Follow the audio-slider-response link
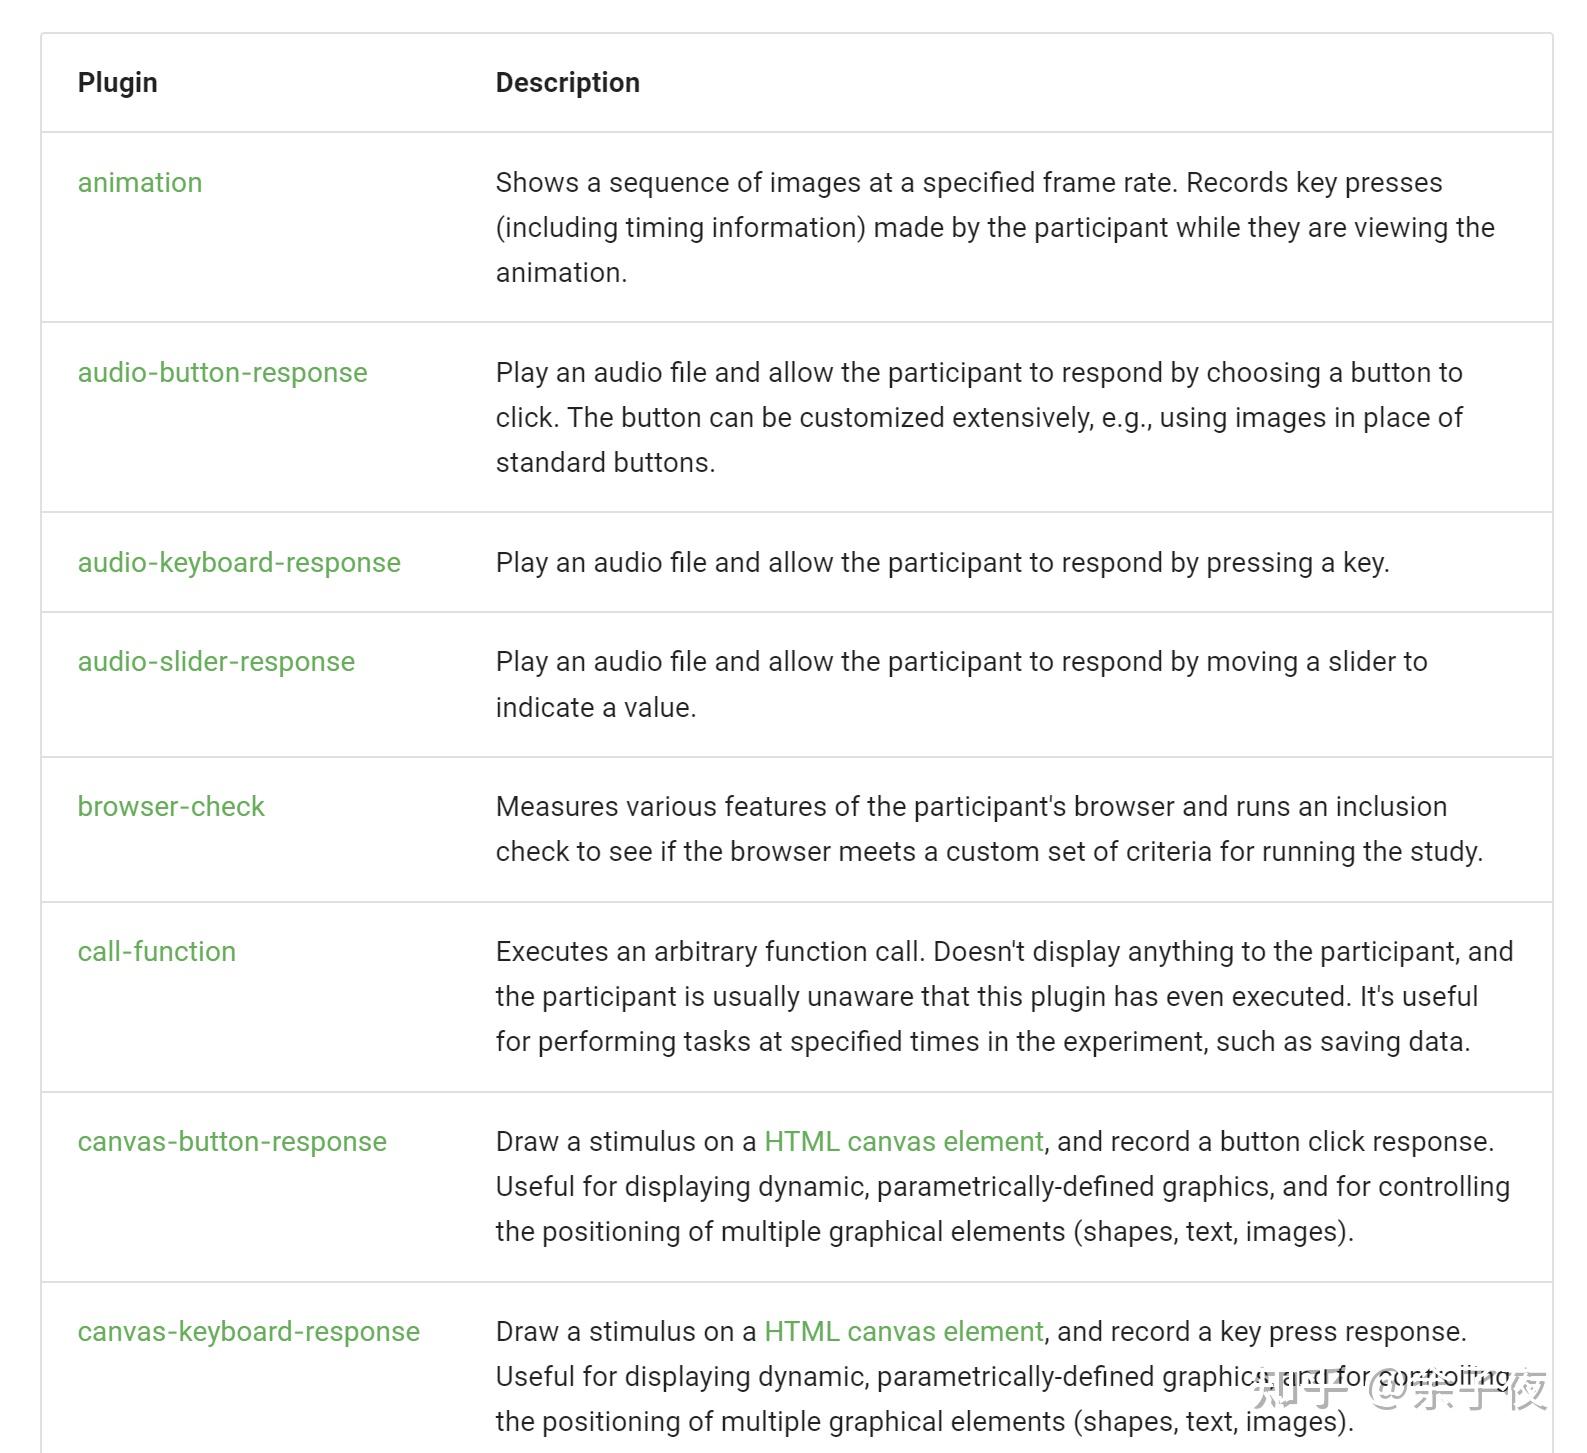The width and height of the screenshot is (1587, 1453). tap(216, 662)
